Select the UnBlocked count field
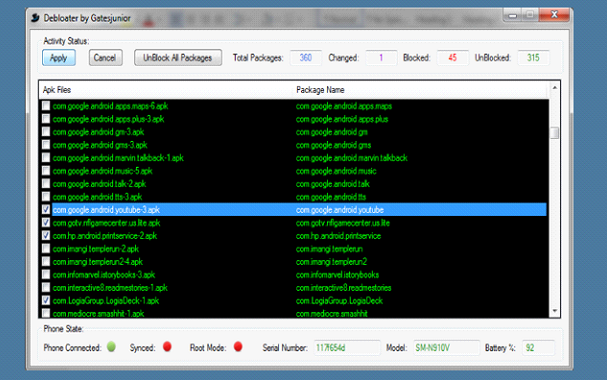The image size is (607, 380). 533,58
